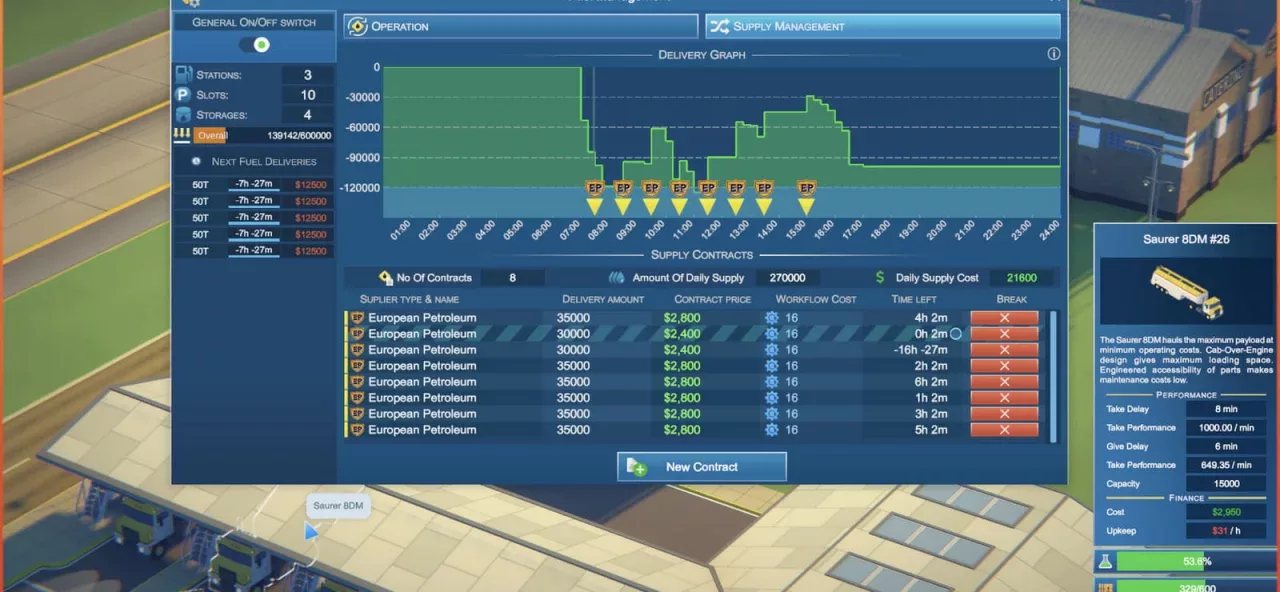Viewport: 1280px width, 592px height.
Task: Click the No Of Contracts tag icon
Action: coord(386,278)
